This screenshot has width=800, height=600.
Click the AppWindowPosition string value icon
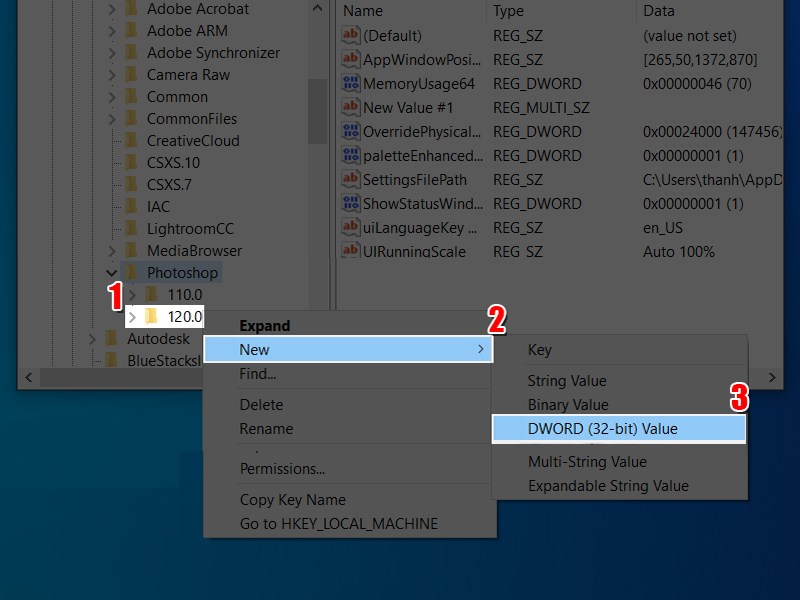350,60
